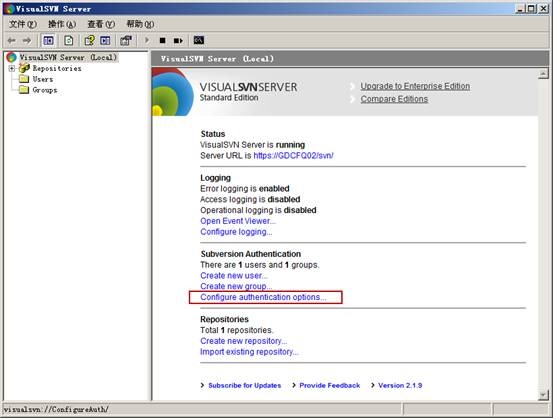Click the Version 2.1.9 link

pos(400,386)
